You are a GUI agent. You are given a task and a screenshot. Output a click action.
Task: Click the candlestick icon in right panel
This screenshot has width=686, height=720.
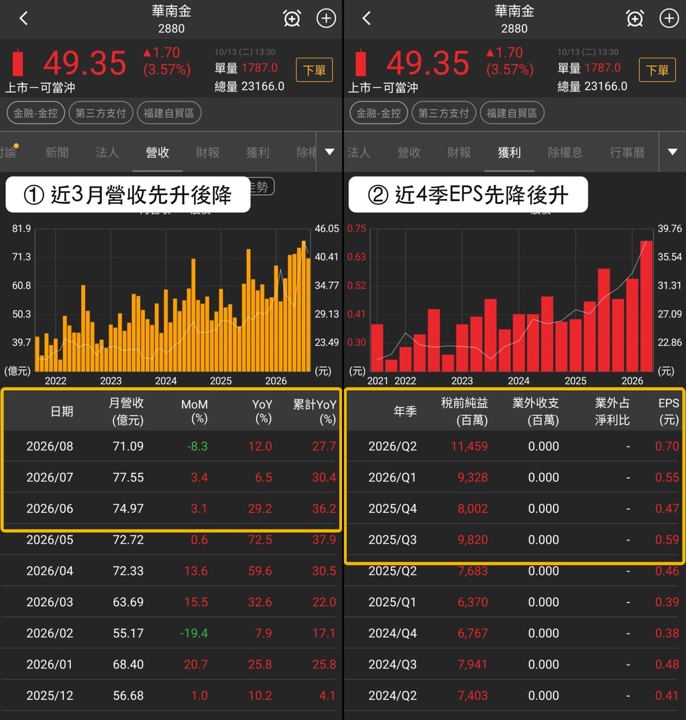pyautogui.click(x=361, y=62)
